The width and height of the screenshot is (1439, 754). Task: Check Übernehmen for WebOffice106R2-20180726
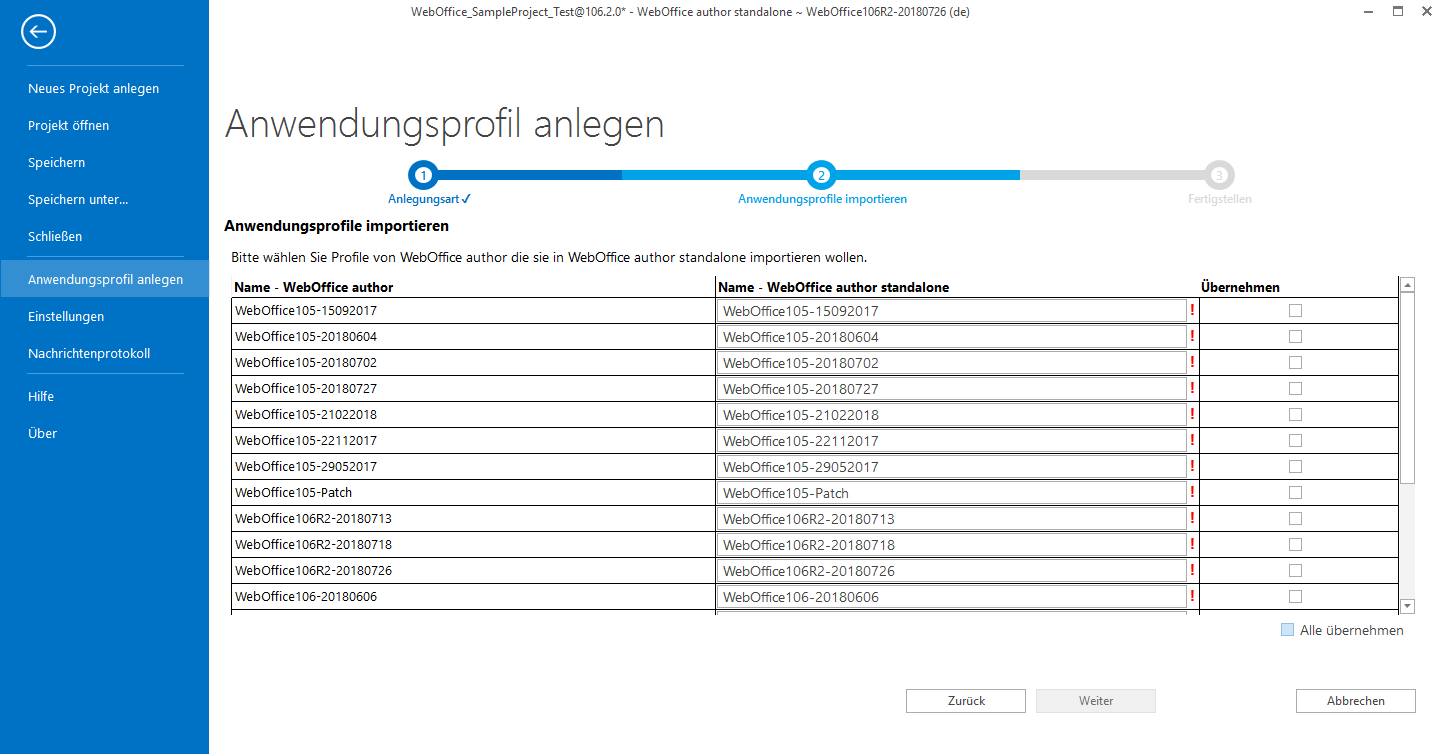[1296, 570]
